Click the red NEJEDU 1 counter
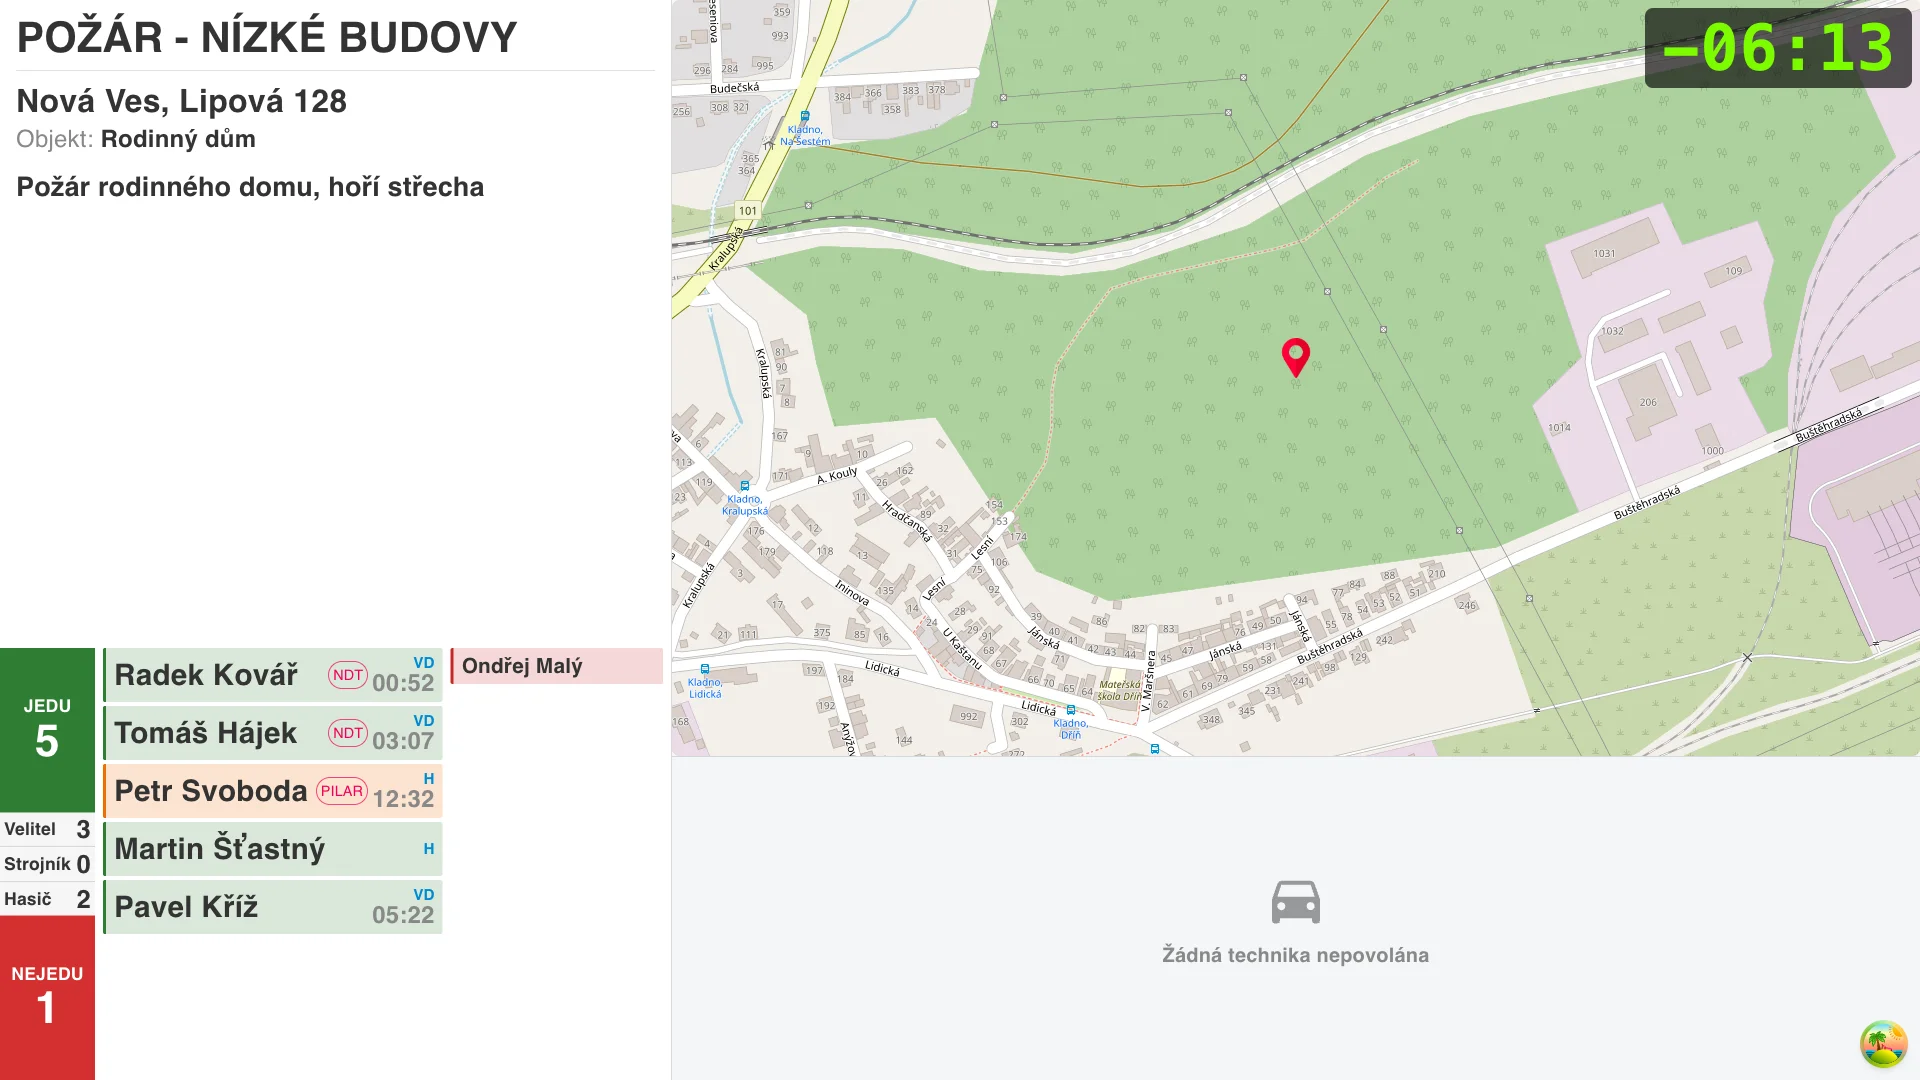Viewport: 1920px width, 1080px height. point(47,997)
